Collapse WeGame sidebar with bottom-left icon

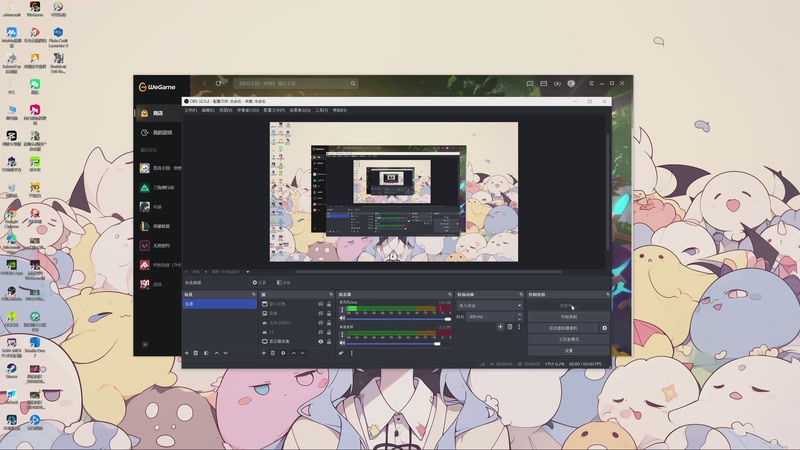(145, 344)
